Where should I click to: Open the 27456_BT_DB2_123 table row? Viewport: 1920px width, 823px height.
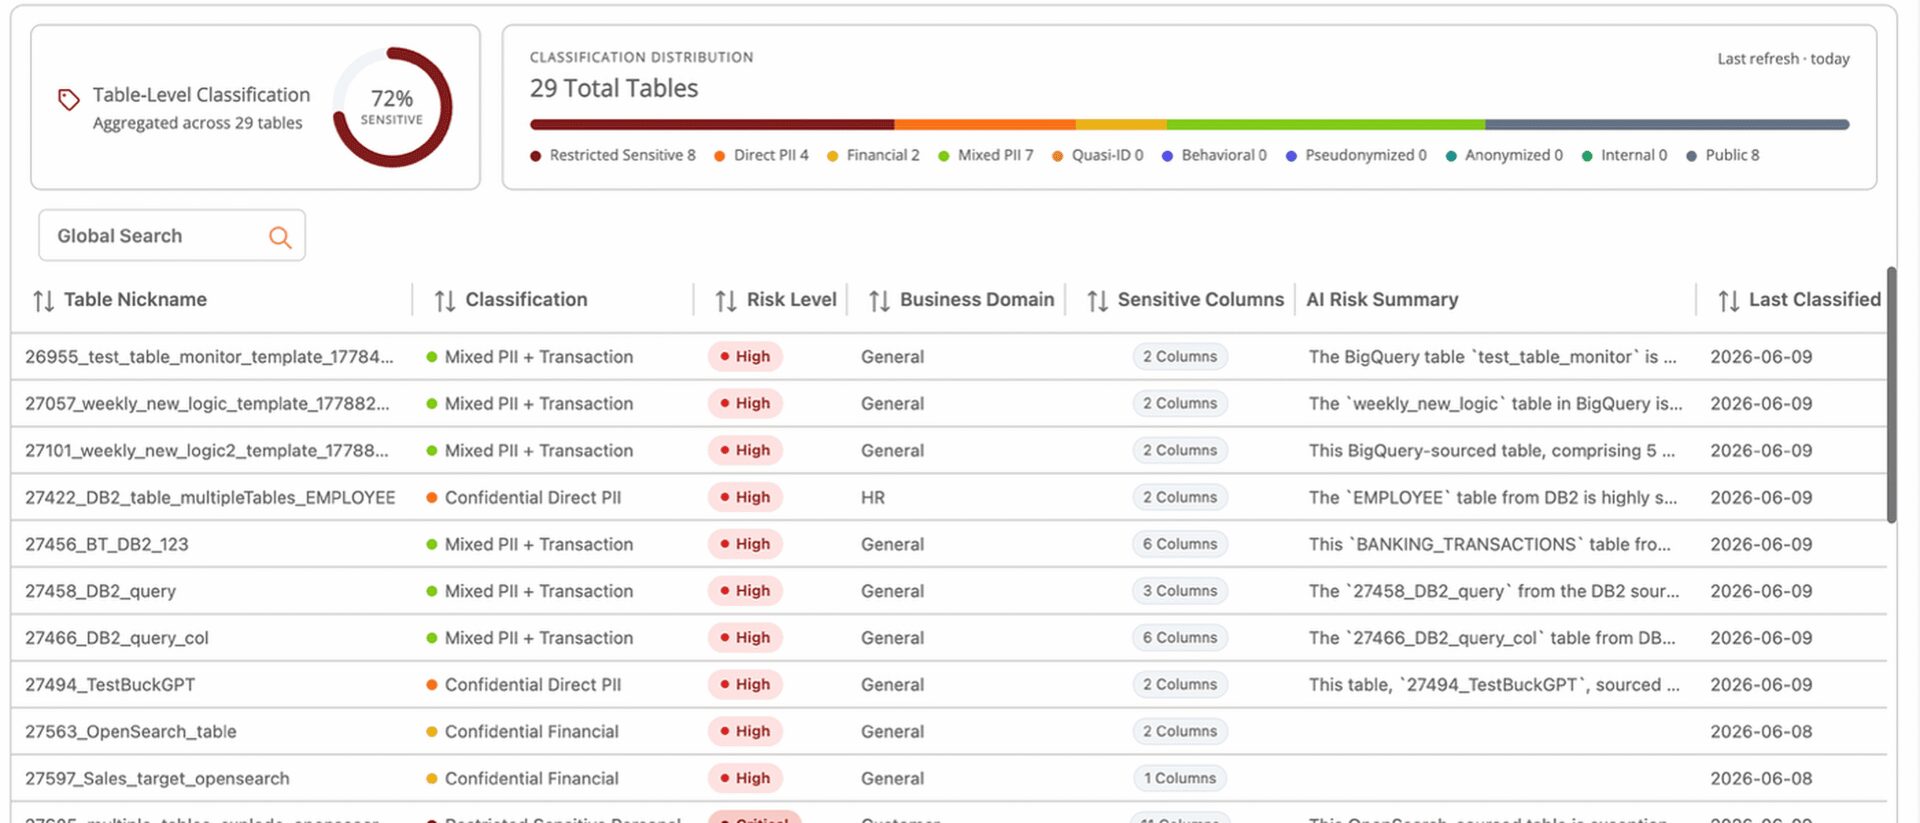click(x=948, y=544)
